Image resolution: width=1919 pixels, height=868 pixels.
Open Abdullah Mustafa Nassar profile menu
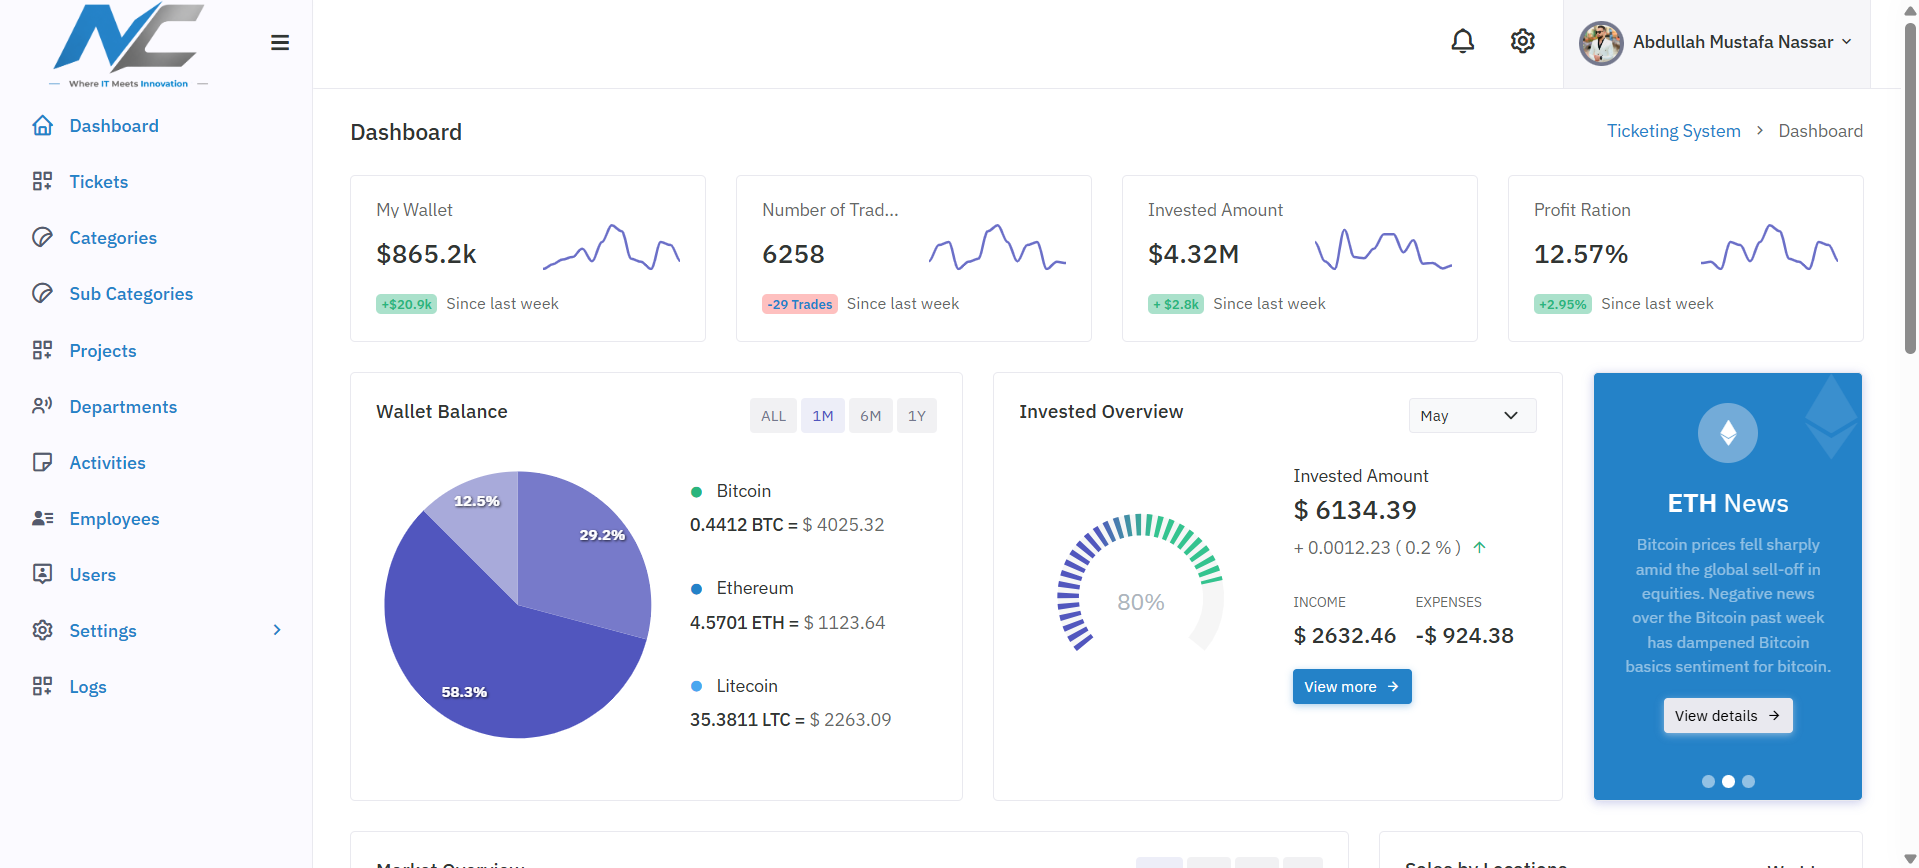pos(1716,42)
